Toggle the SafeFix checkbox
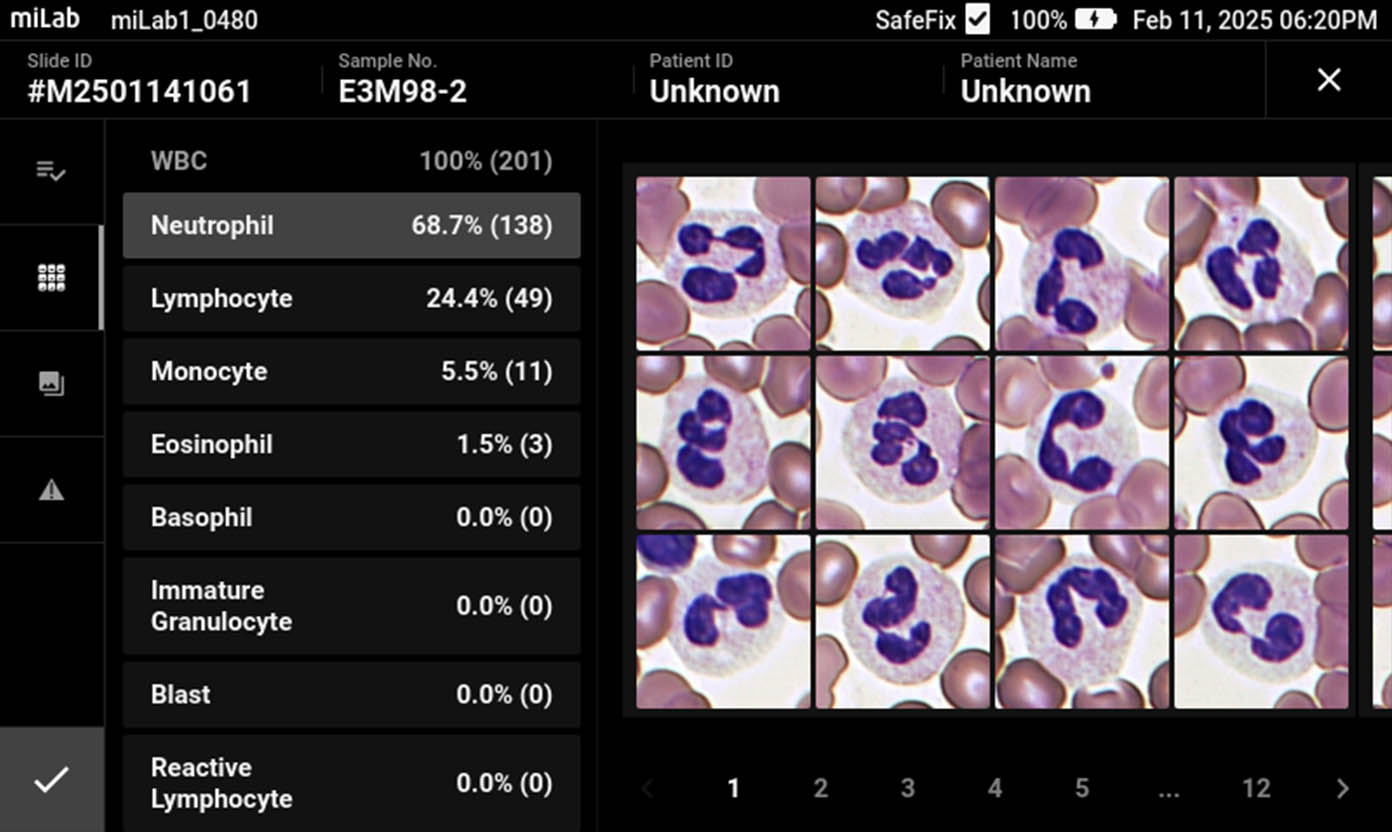Screen dimensions: 1392x832 [977, 19]
